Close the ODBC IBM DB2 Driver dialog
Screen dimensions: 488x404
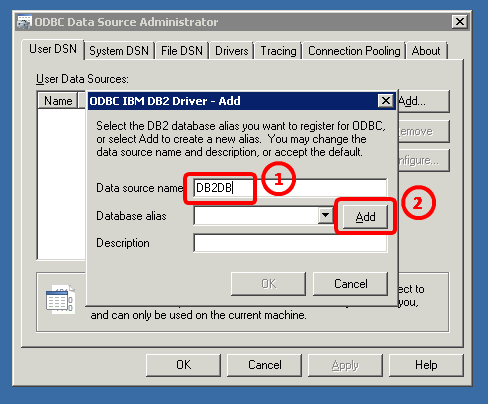pos(385,100)
